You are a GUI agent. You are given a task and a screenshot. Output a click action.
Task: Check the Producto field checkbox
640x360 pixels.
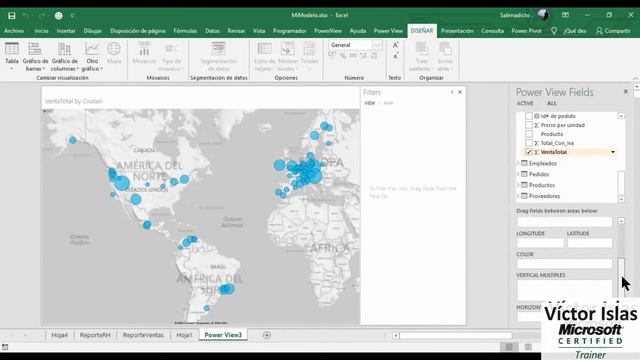[529, 134]
